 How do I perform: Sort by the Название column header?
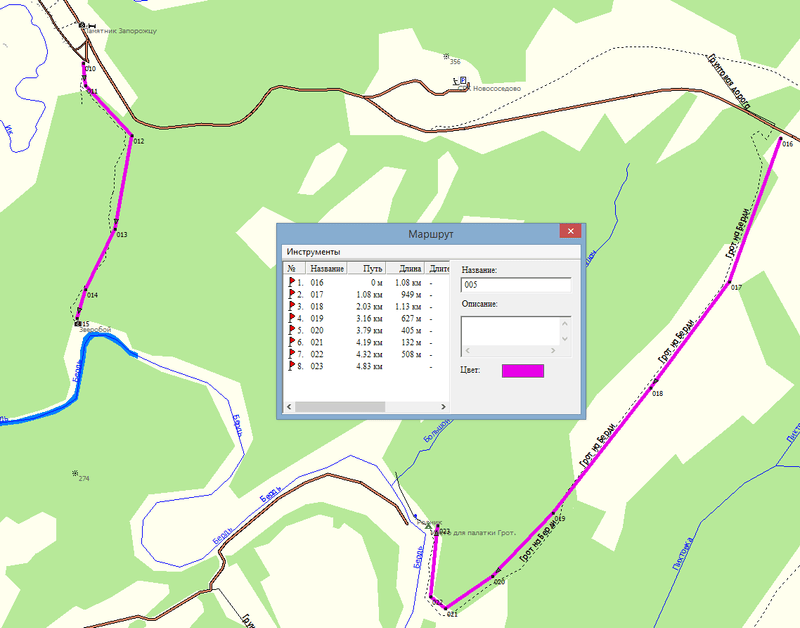click(327, 268)
